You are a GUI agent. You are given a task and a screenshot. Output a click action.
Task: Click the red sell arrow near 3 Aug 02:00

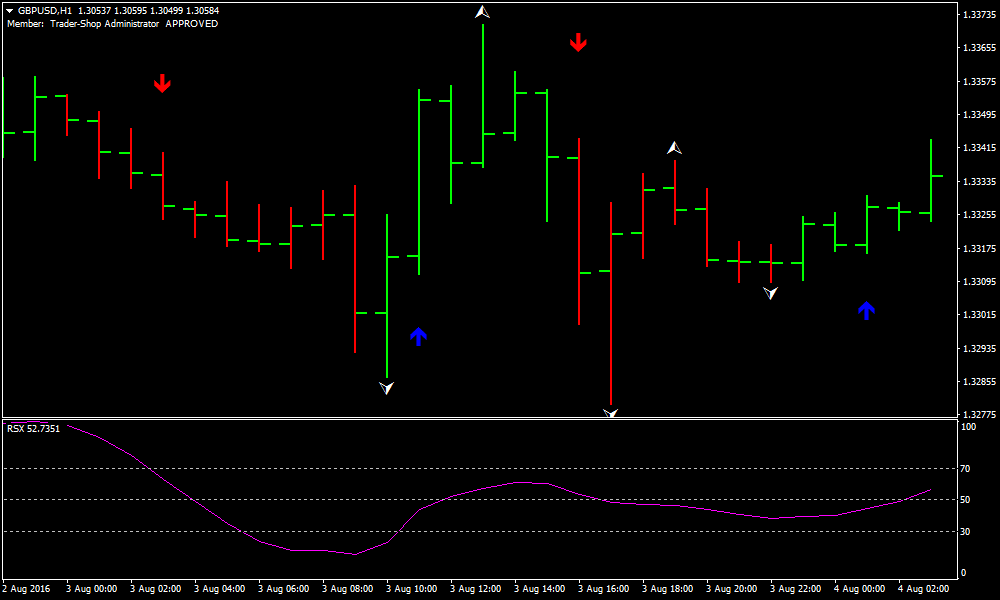(162, 84)
